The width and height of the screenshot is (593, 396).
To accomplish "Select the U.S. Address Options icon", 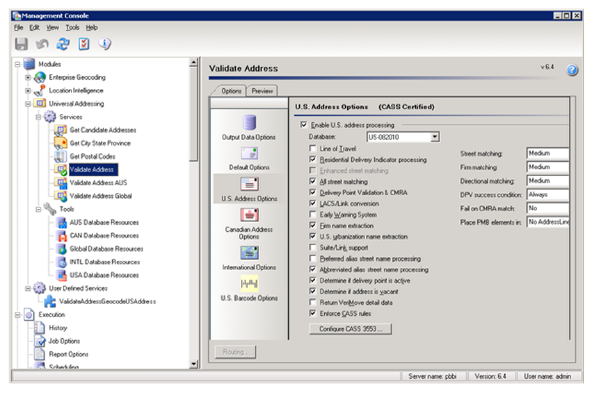I will 249,184.
